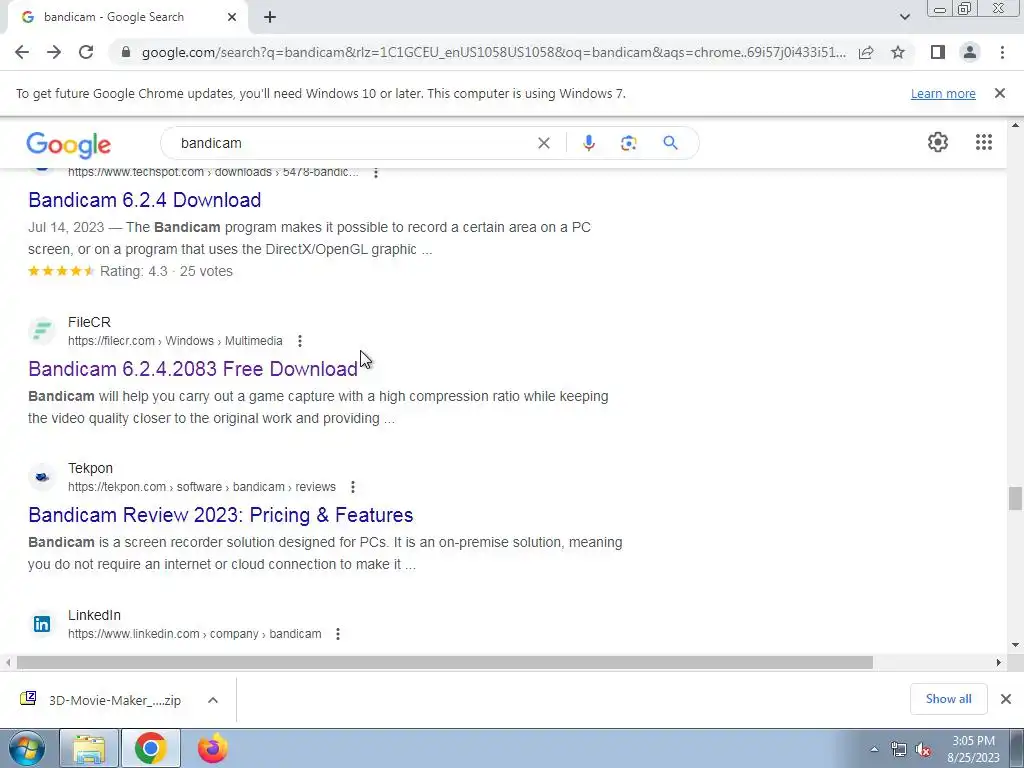Show hidden system tray icons
The image size is (1024, 768).
pyautogui.click(x=874, y=749)
